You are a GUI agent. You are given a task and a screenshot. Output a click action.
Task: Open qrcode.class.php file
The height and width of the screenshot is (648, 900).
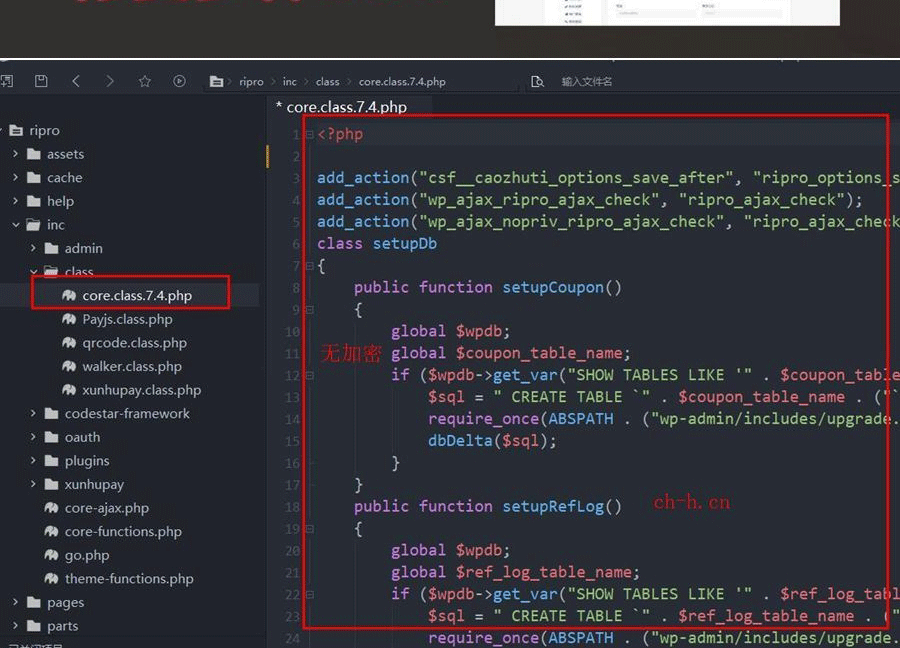point(134,343)
